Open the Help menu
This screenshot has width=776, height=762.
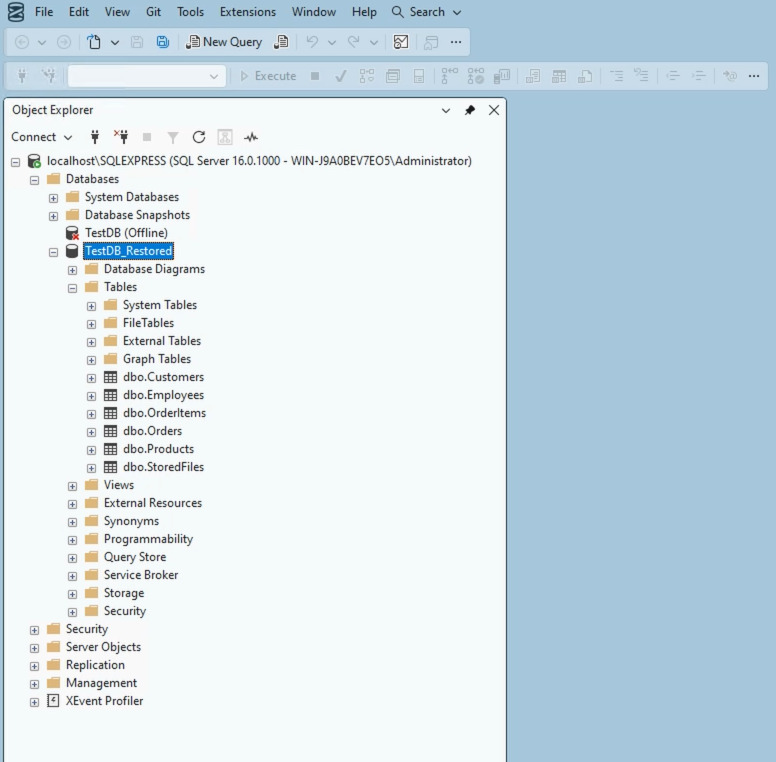(x=364, y=12)
